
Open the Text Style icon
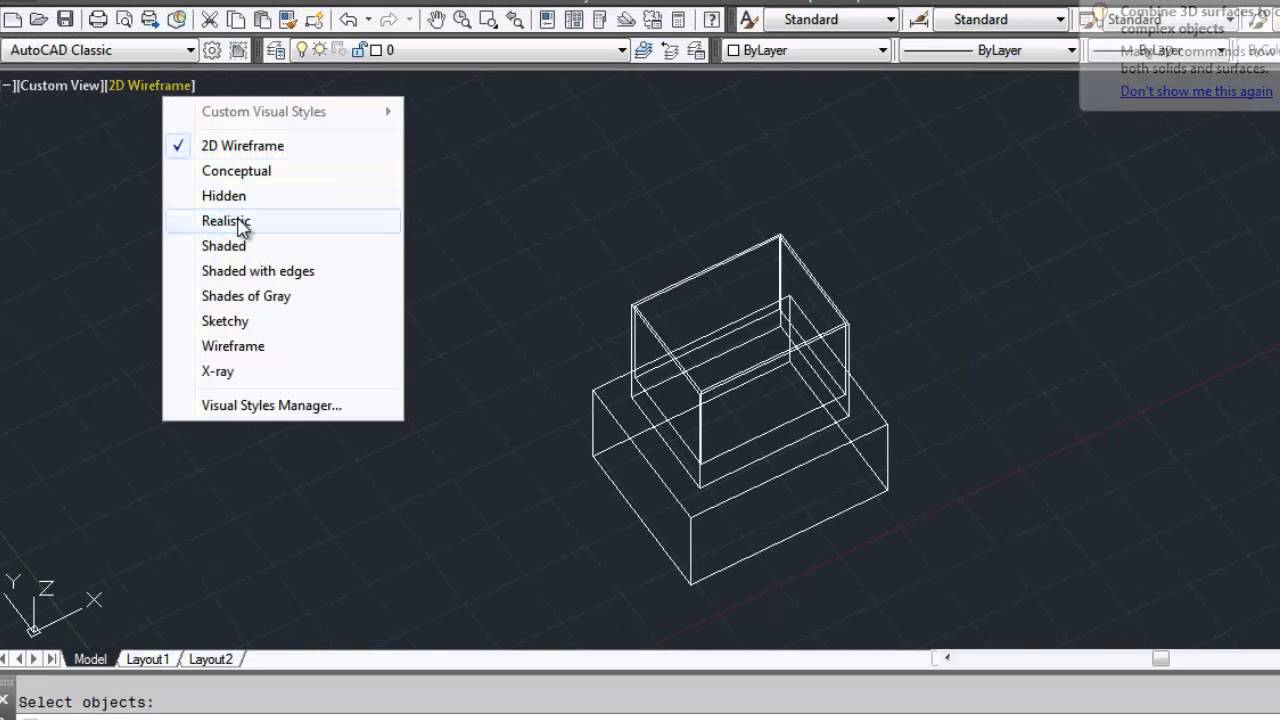click(x=749, y=19)
